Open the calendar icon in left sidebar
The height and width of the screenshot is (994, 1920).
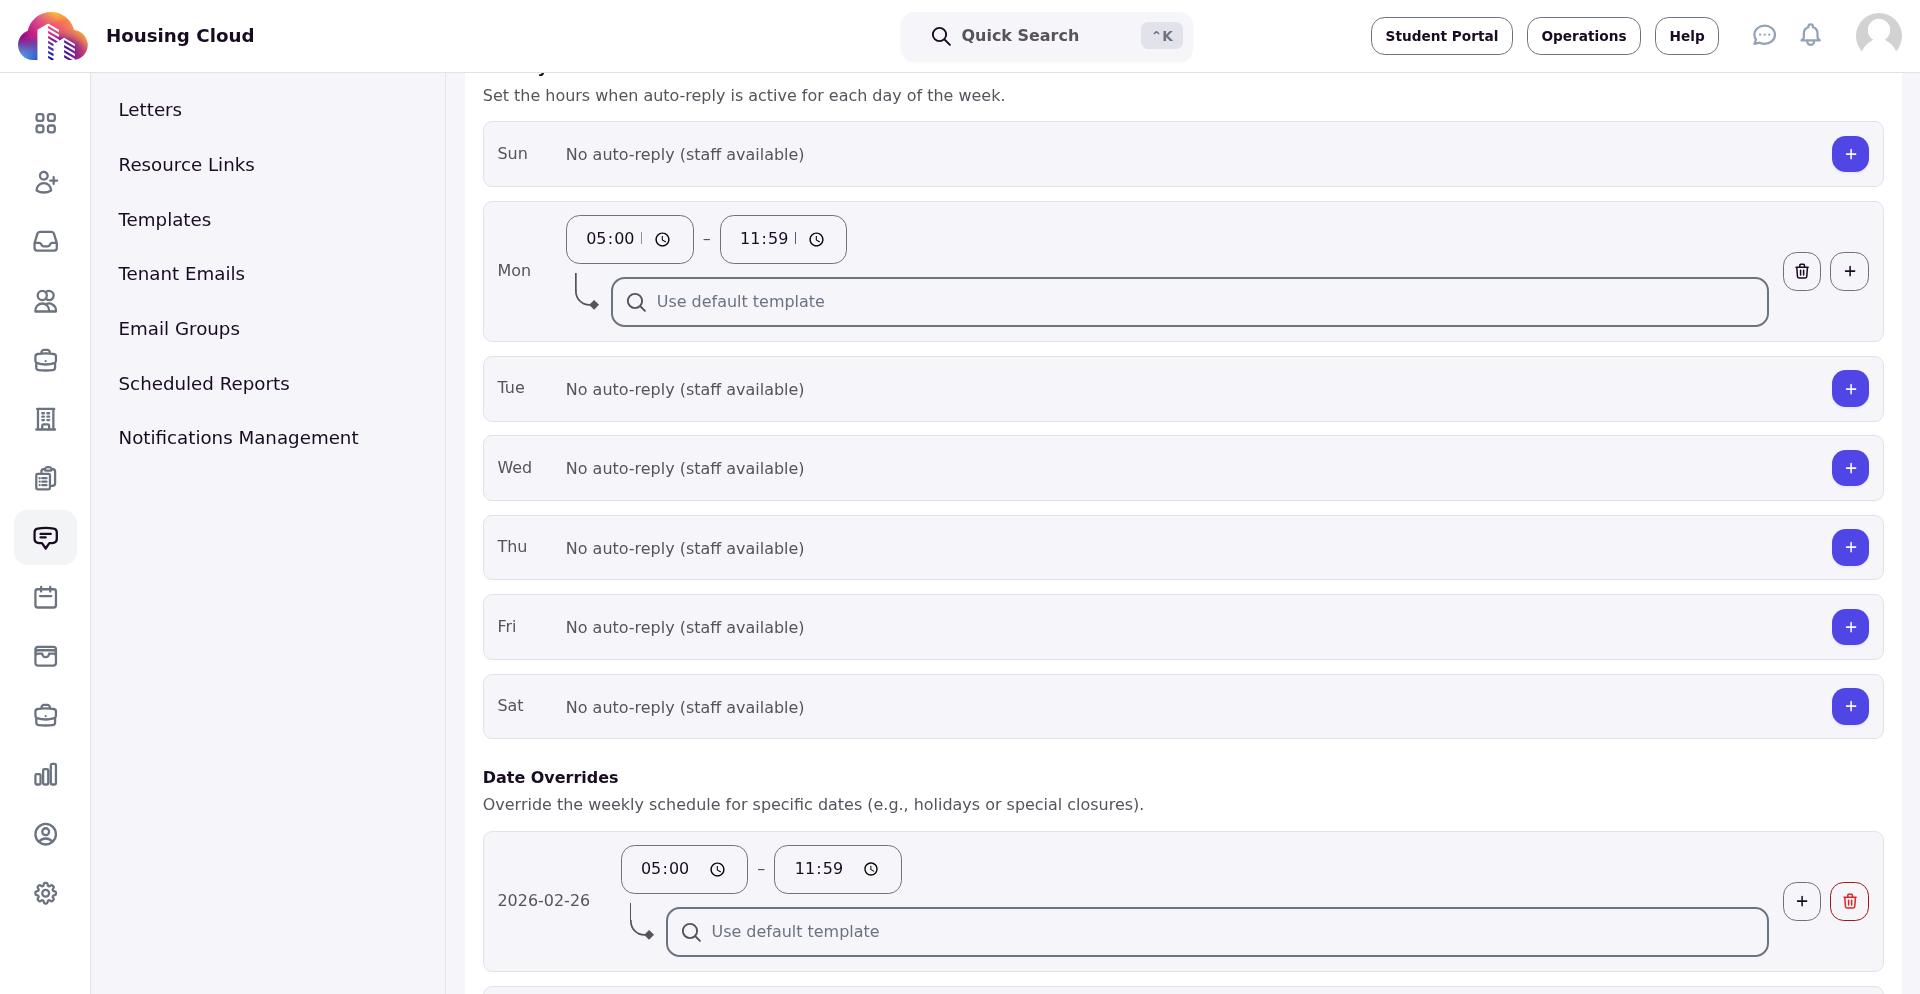pos(45,598)
